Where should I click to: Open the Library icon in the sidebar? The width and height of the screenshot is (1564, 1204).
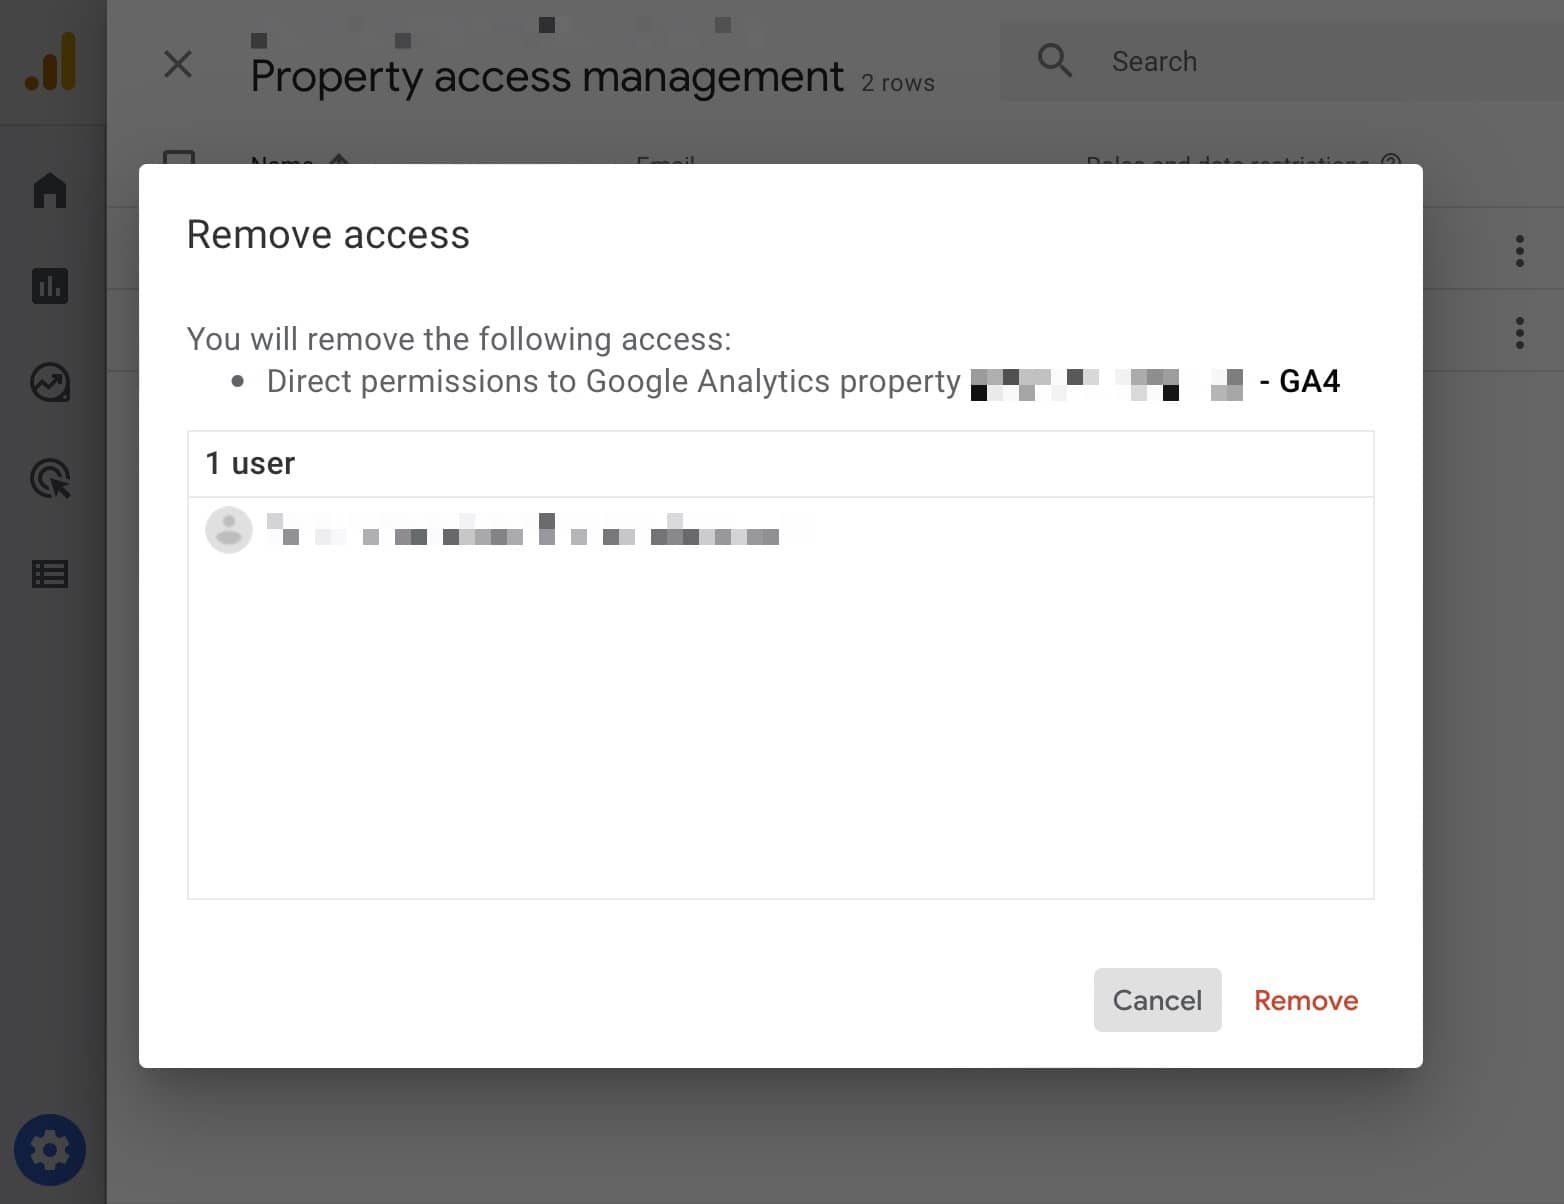(50, 574)
